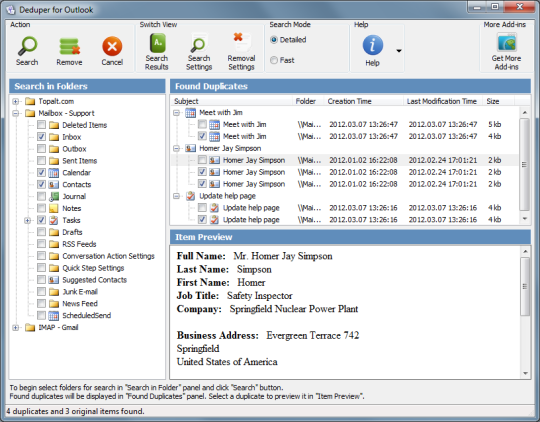
Task: Click the Item Preview scrollbar thumb
Action: point(525,287)
